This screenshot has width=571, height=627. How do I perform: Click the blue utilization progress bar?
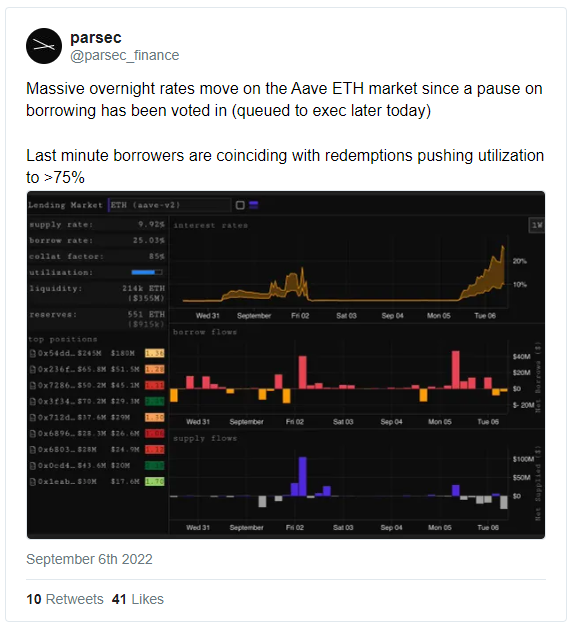[x=147, y=272]
